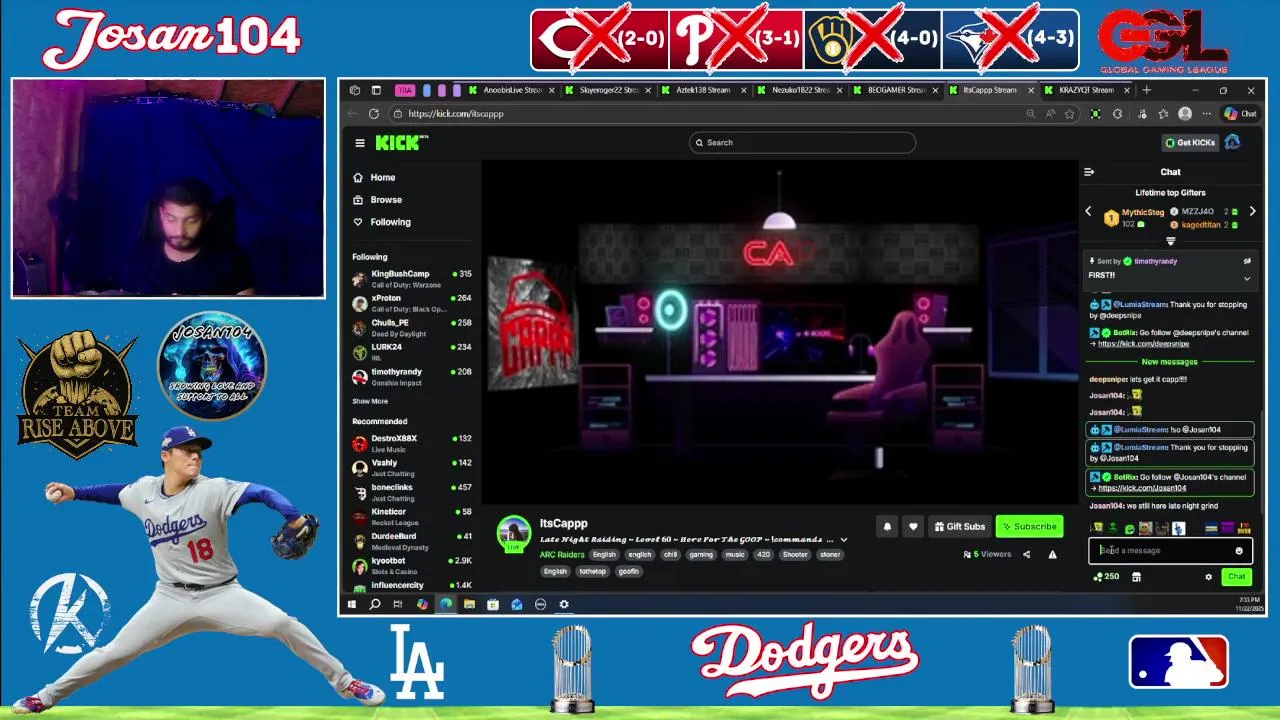Click the Gift Subs button
This screenshot has height=720, width=1280.
click(x=960, y=527)
